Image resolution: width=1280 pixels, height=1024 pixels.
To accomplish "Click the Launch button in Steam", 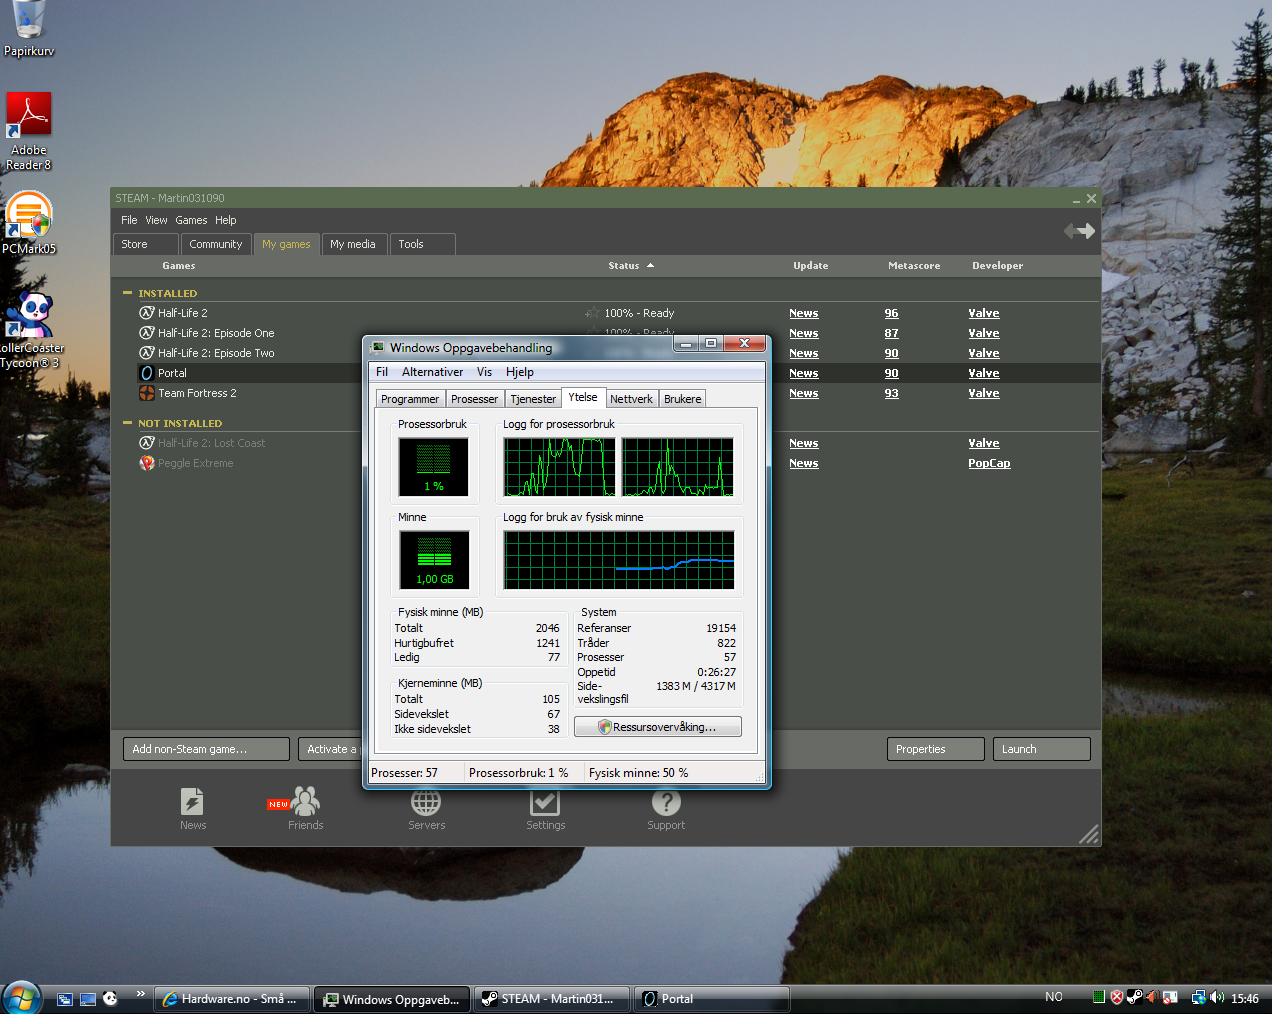I will (1041, 749).
